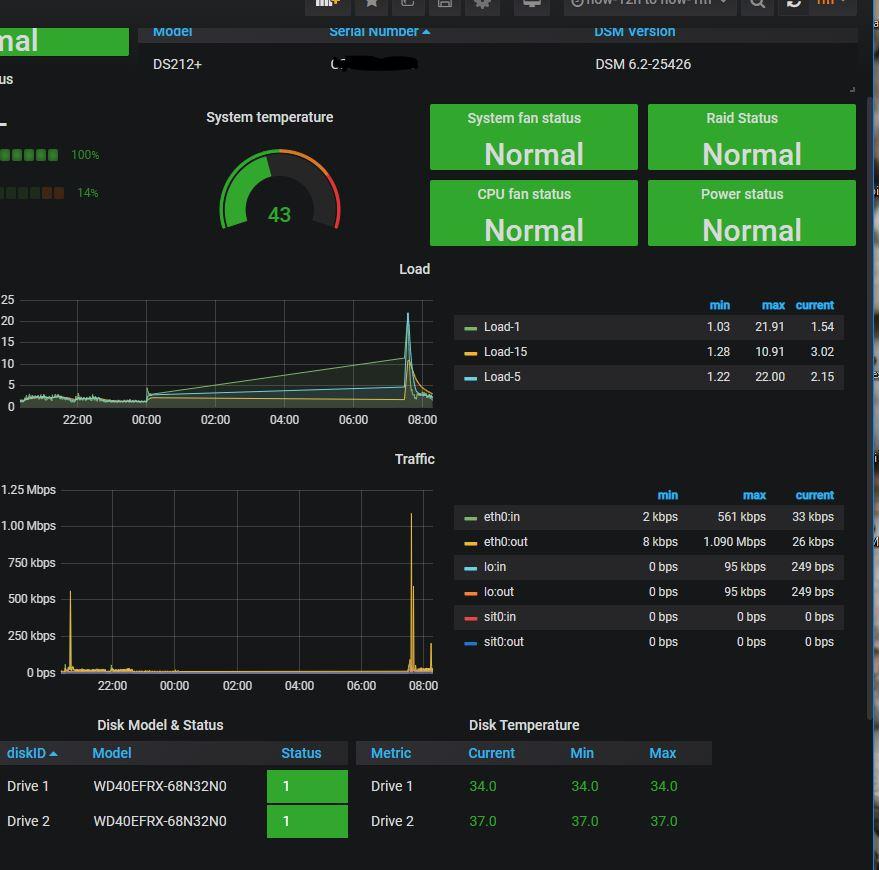Sort by the Serial Number column header
This screenshot has height=870, width=879.
pyautogui.click(x=379, y=32)
